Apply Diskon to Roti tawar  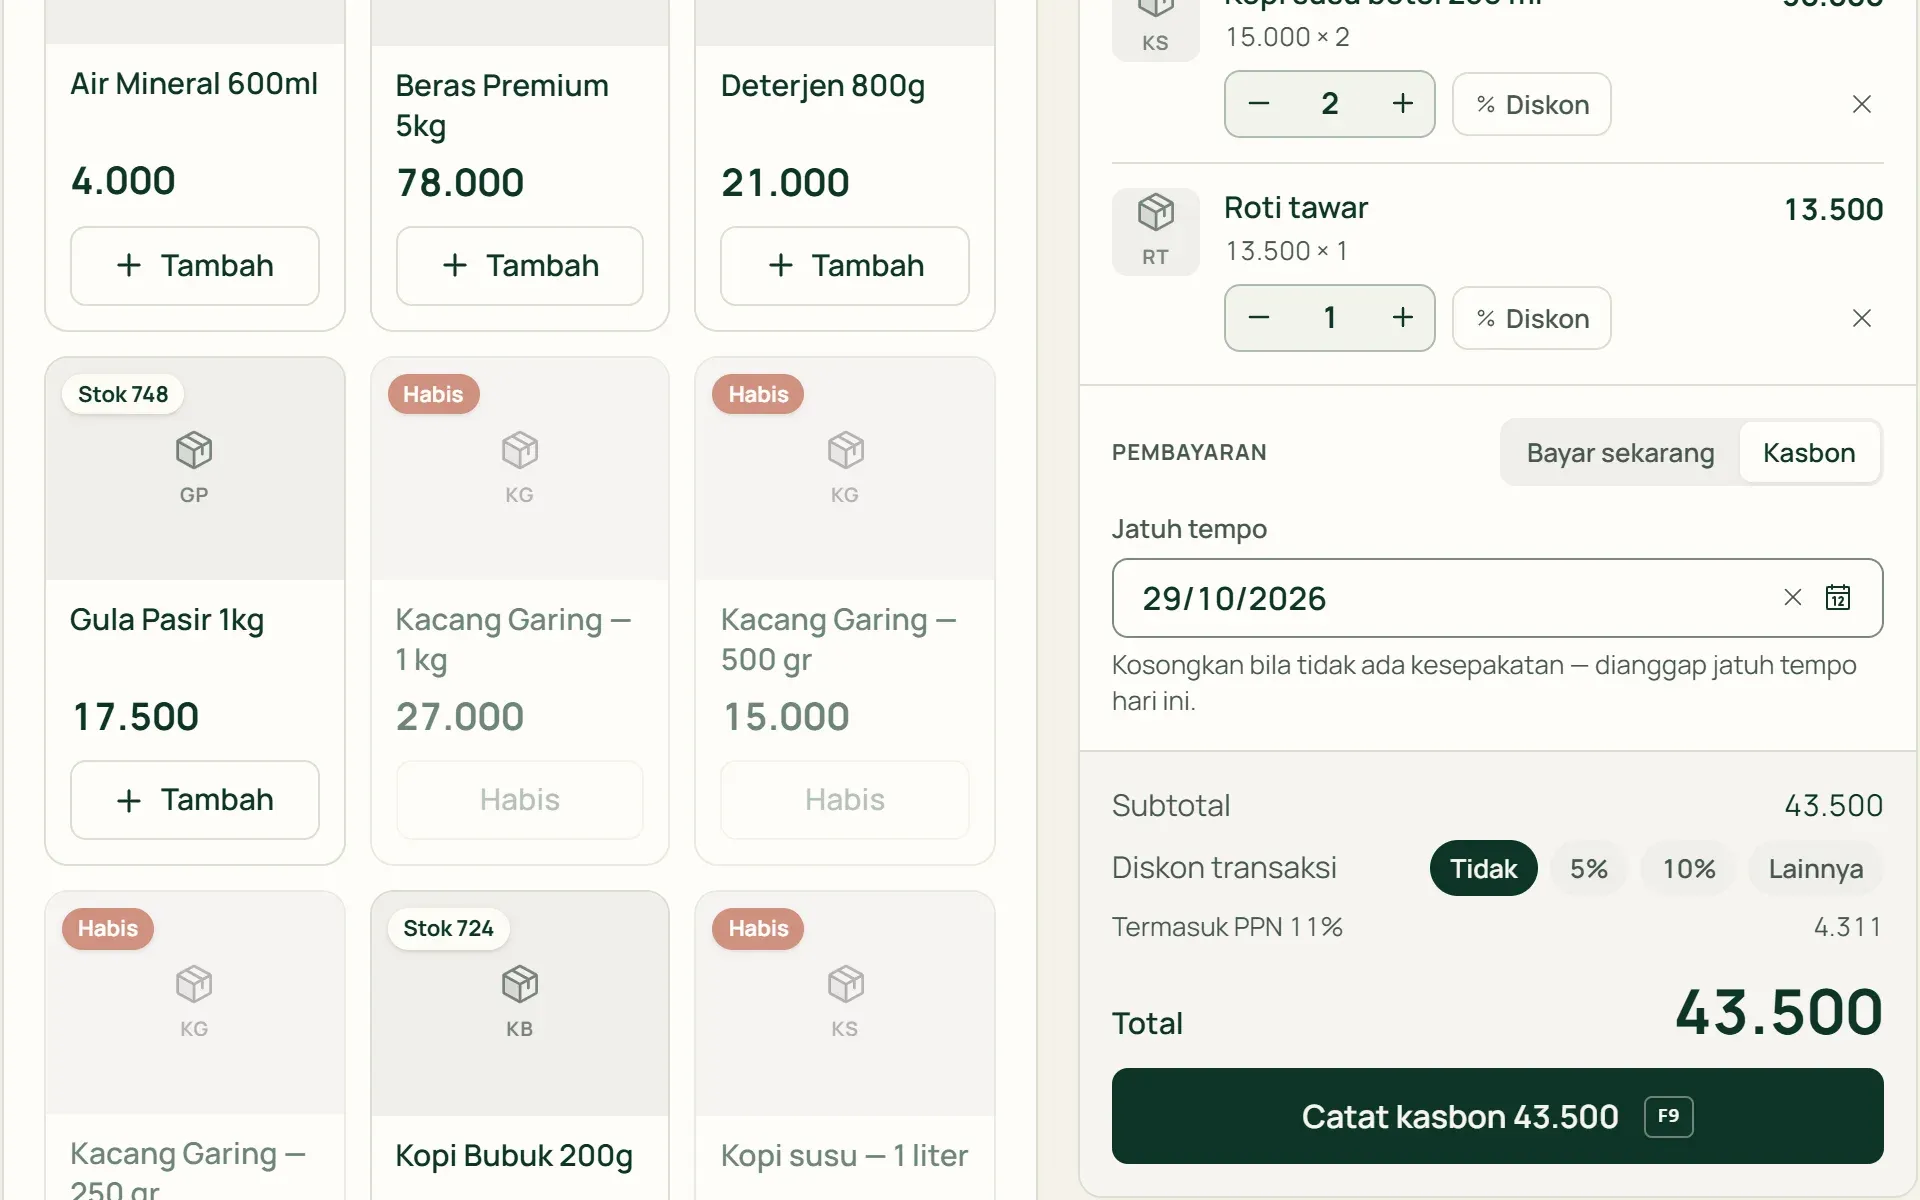pos(1531,318)
